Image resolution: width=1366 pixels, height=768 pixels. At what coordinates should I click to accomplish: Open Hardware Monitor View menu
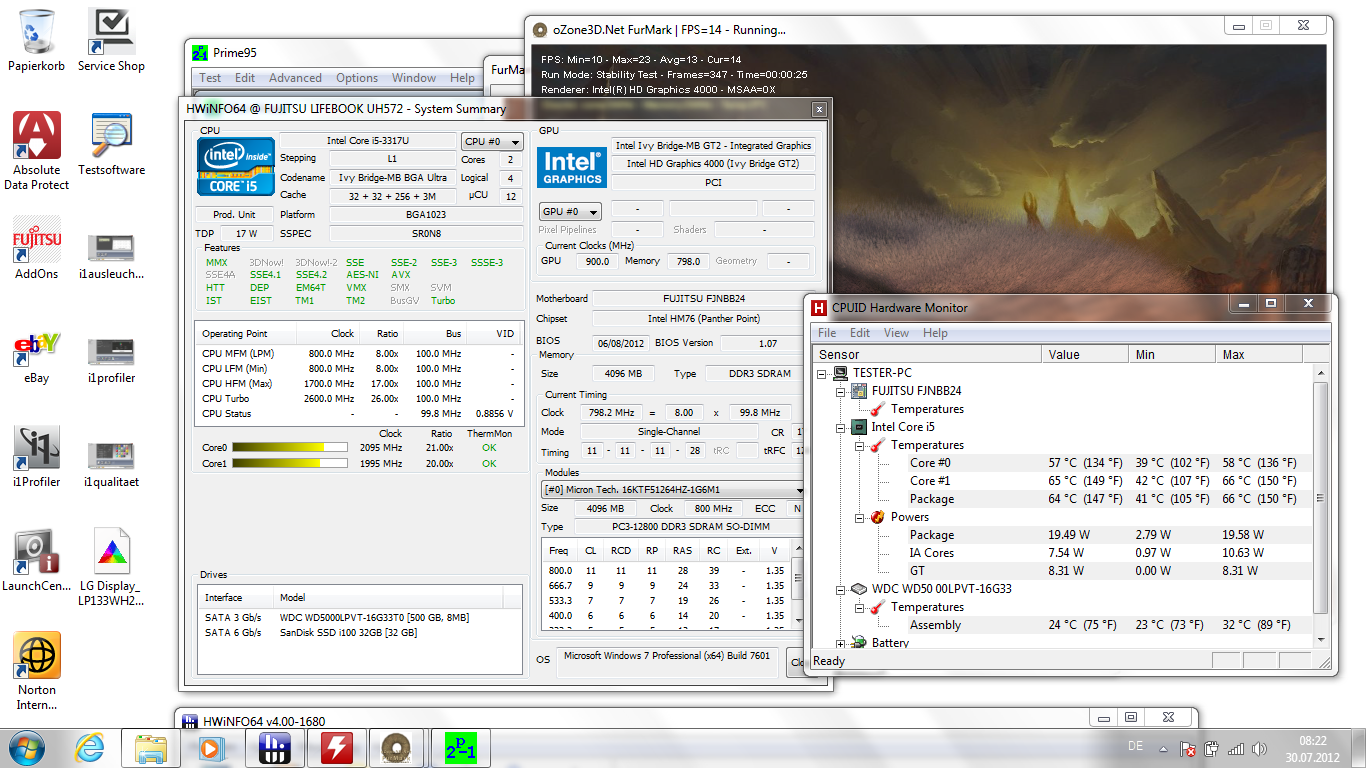point(896,333)
